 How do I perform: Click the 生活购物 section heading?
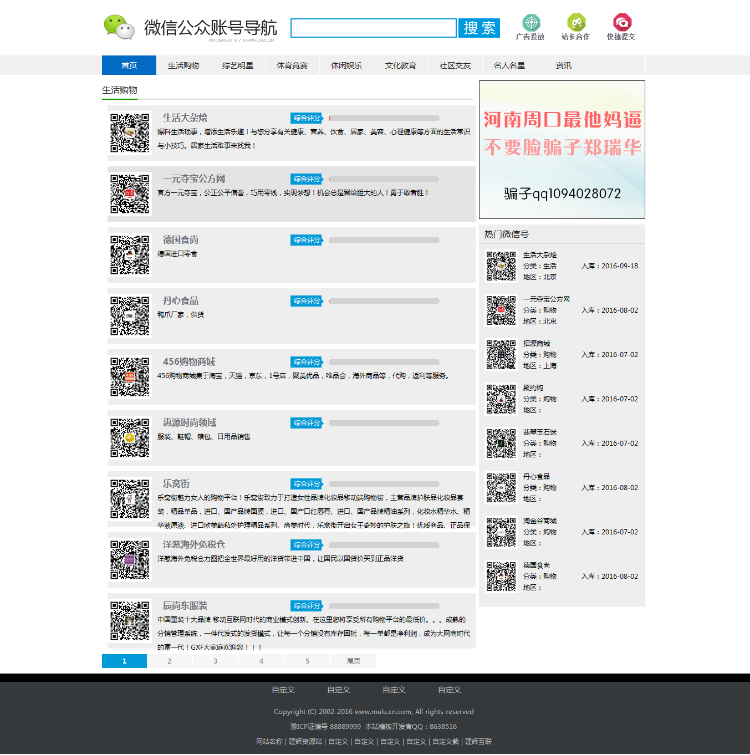click(120, 90)
